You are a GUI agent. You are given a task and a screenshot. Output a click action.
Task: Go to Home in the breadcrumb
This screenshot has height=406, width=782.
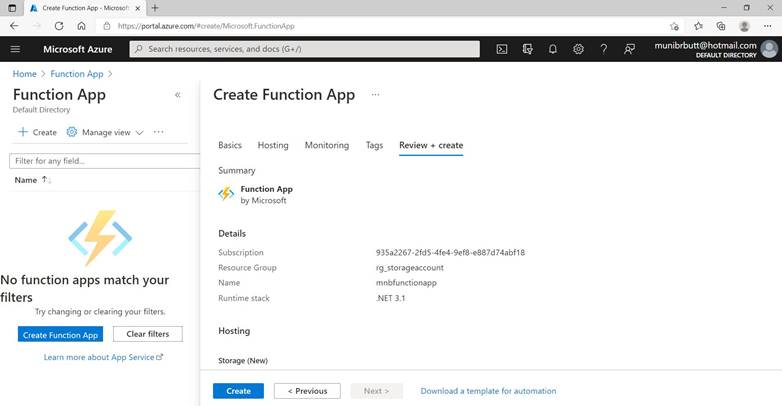(x=24, y=74)
